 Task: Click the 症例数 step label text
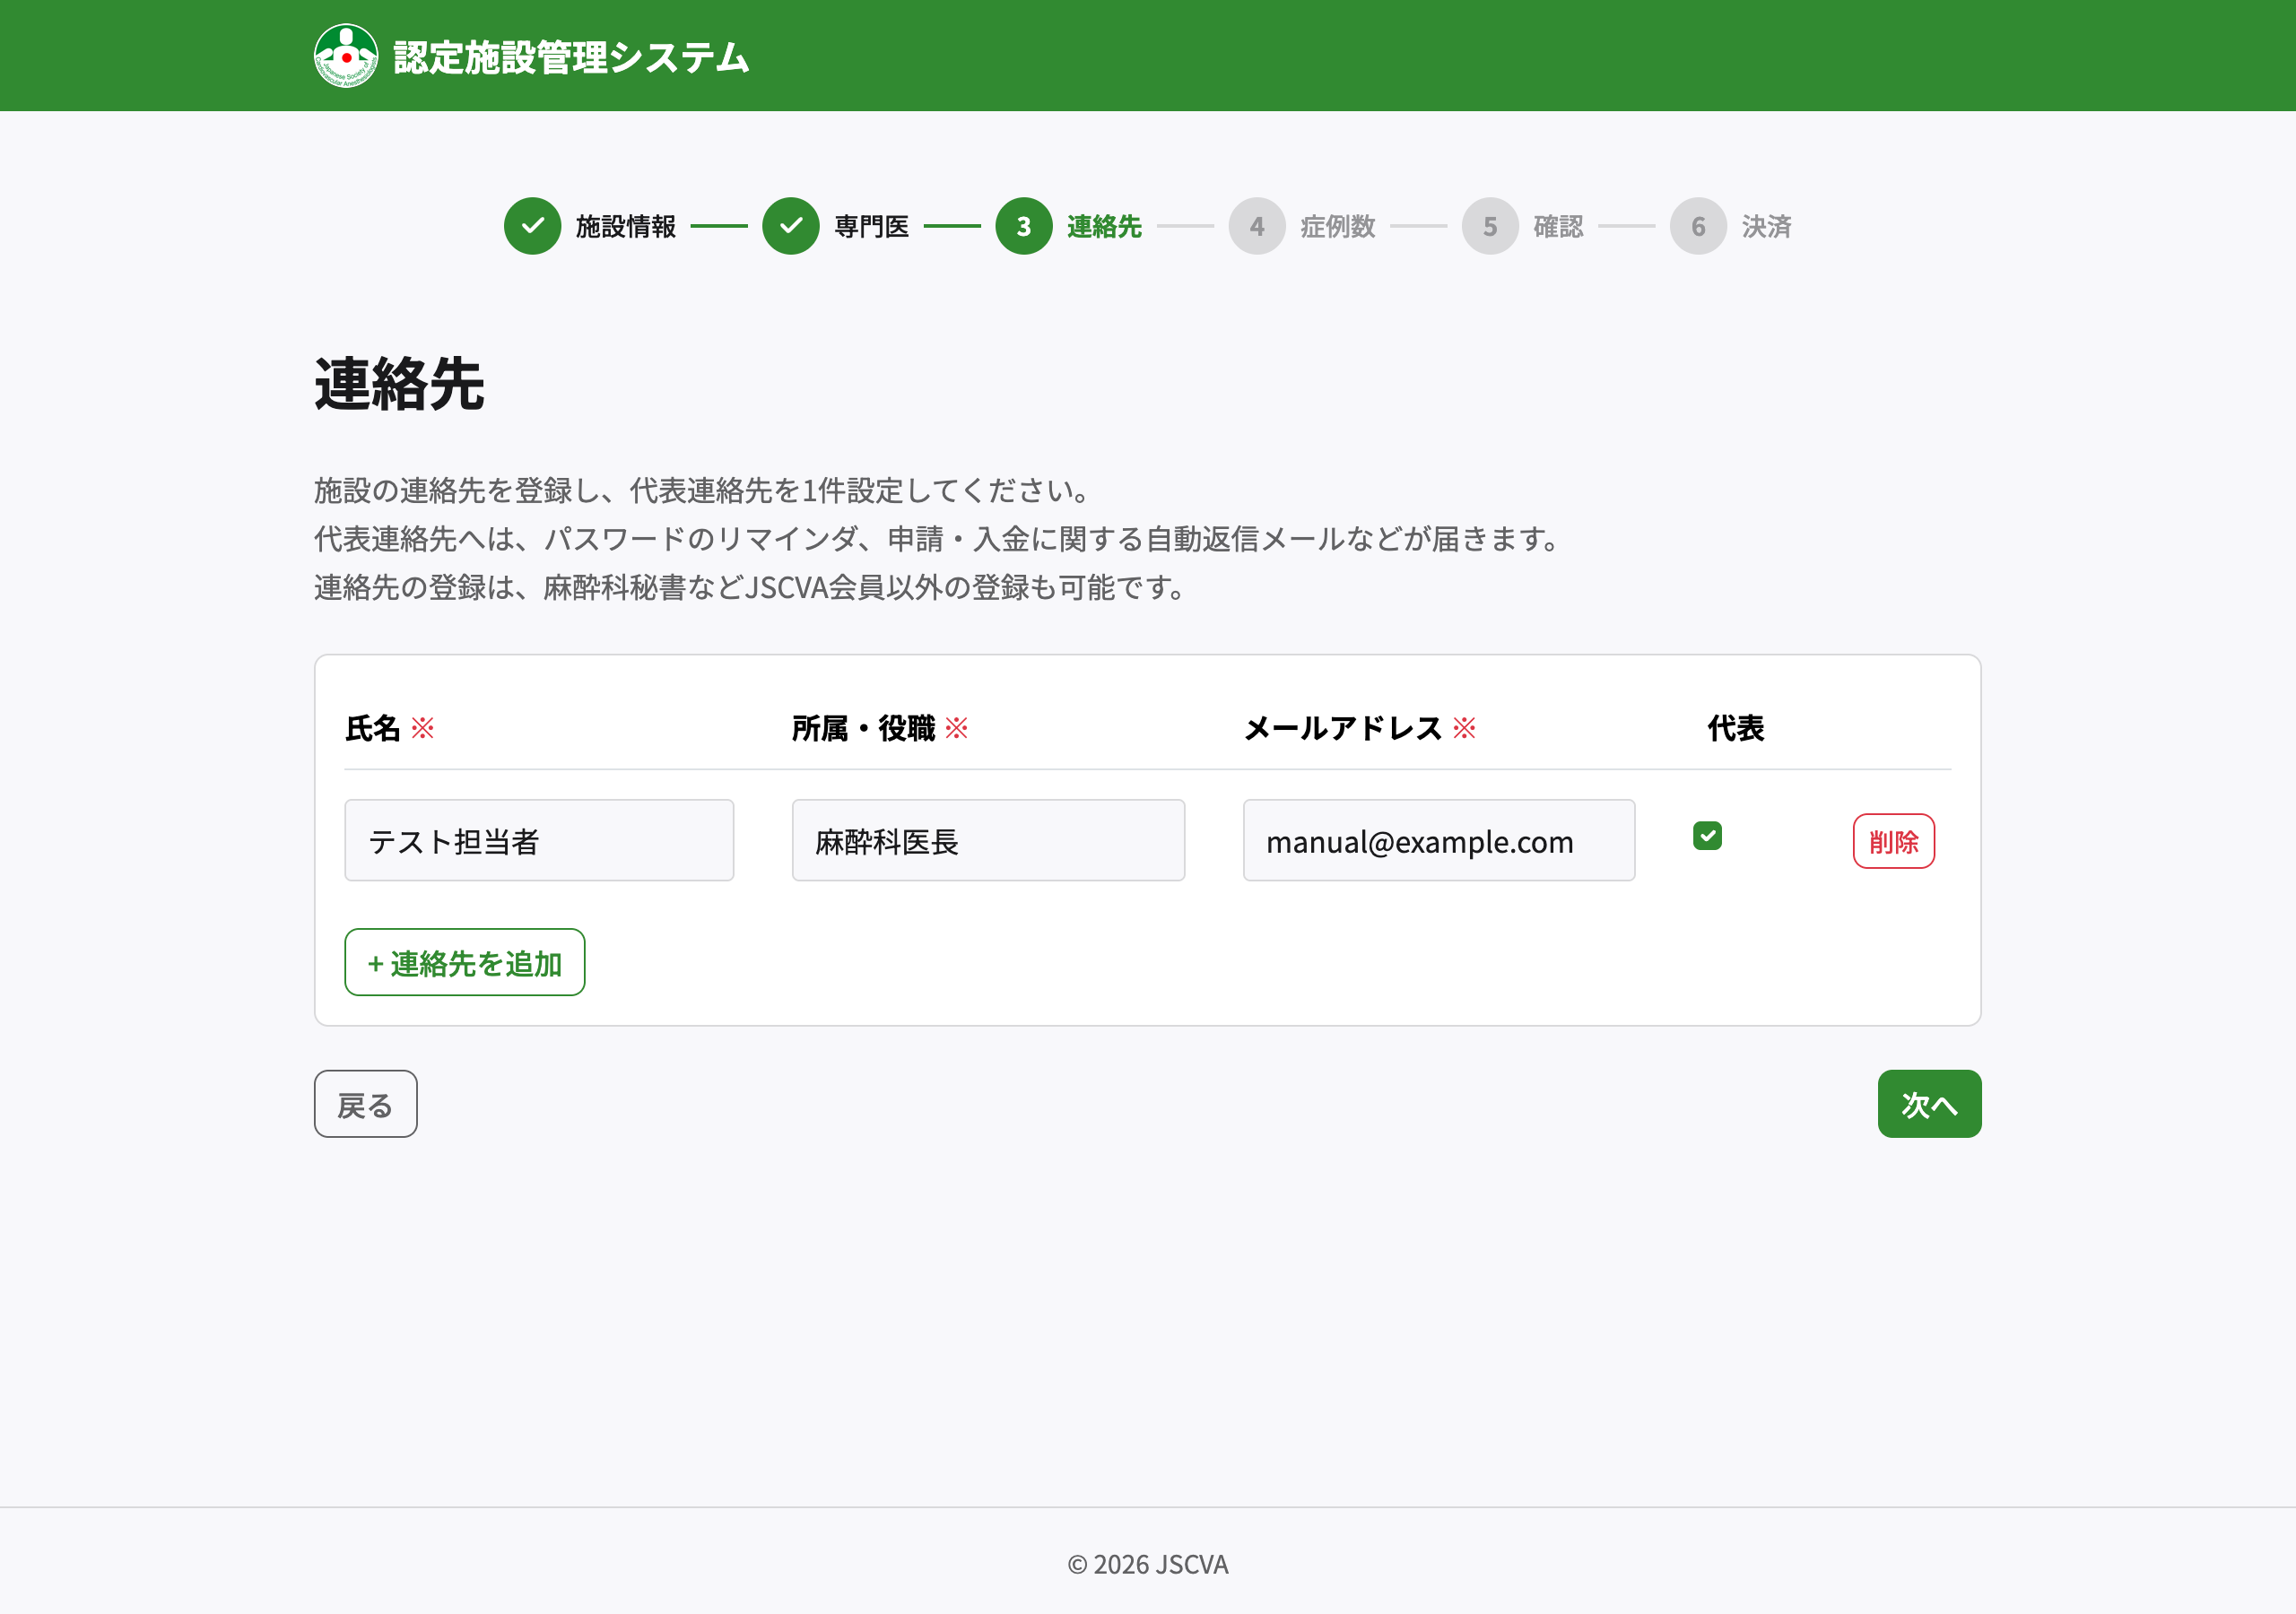pyautogui.click(x=1337, y=227)
